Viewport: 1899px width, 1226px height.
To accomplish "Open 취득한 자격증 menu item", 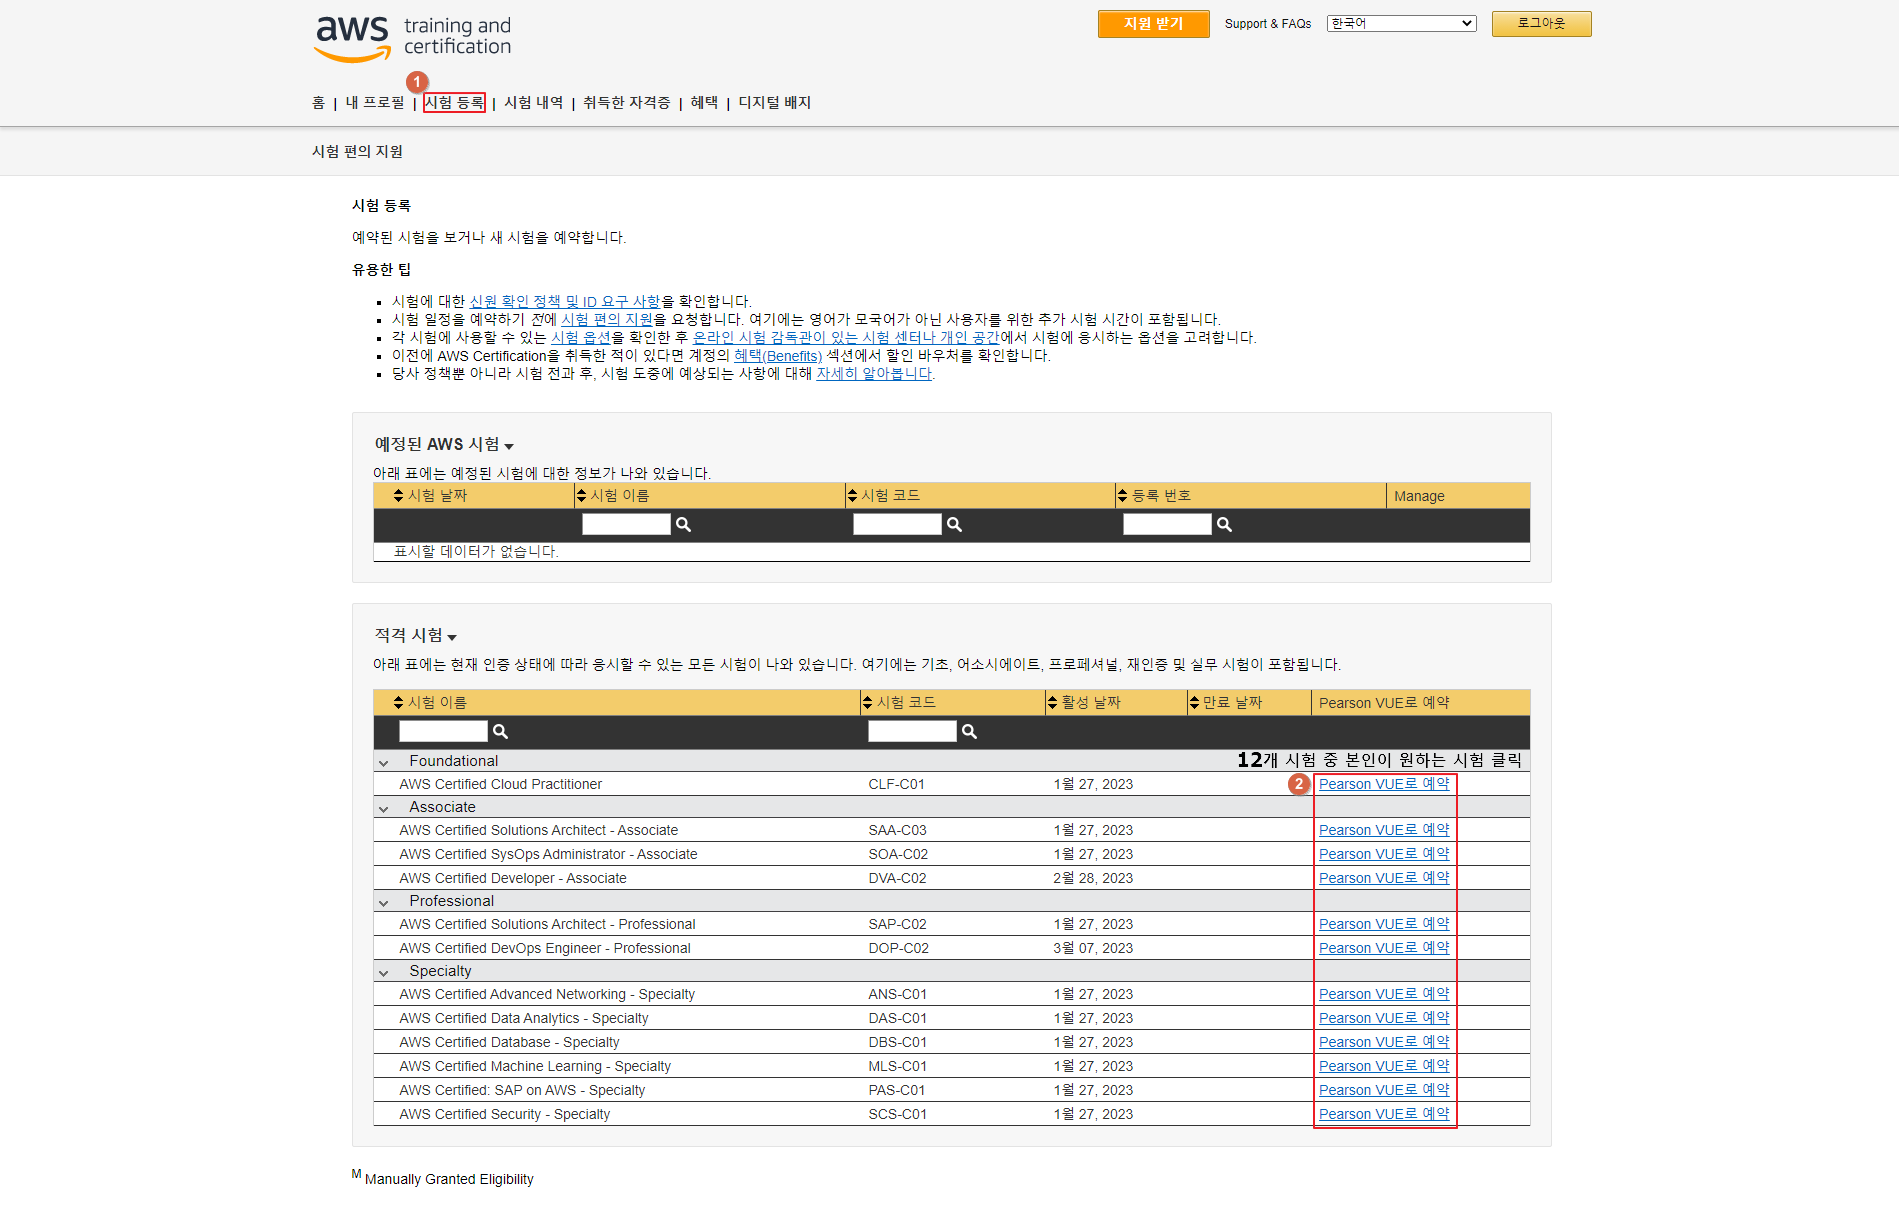I will [627, 103].
